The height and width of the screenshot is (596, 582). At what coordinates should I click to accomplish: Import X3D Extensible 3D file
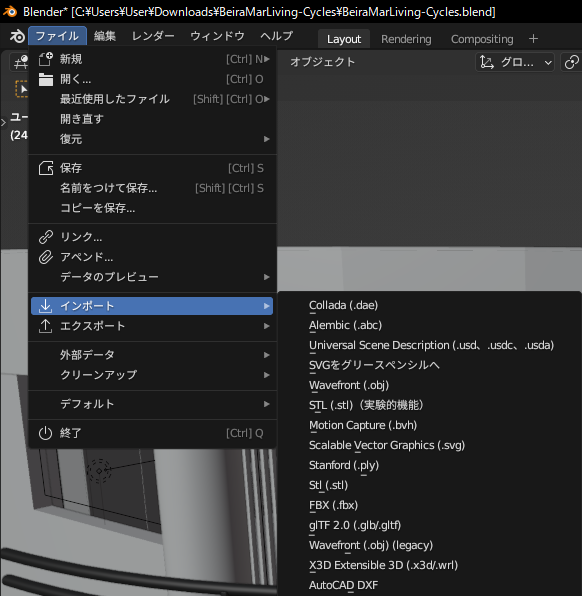tap(430, 565)
